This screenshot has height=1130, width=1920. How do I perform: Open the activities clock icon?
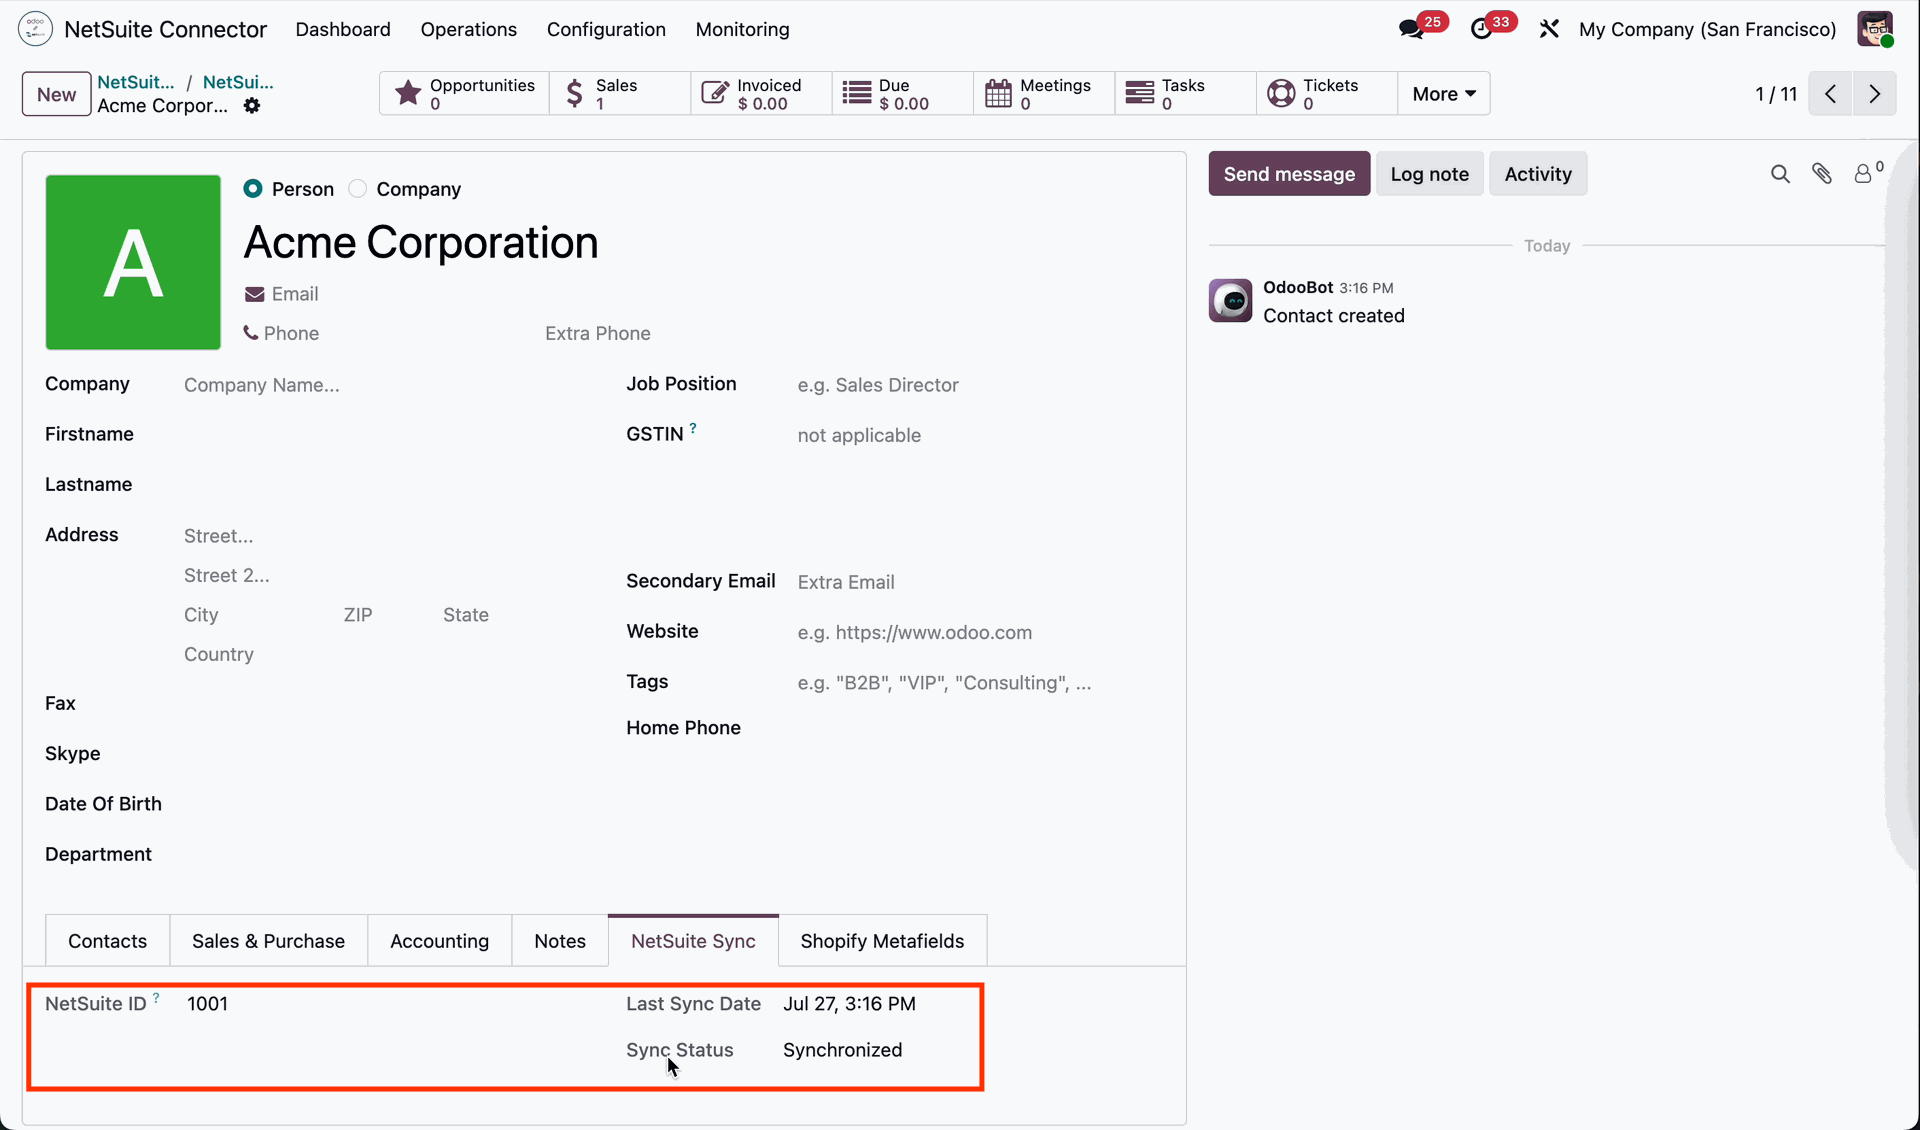1482,29
